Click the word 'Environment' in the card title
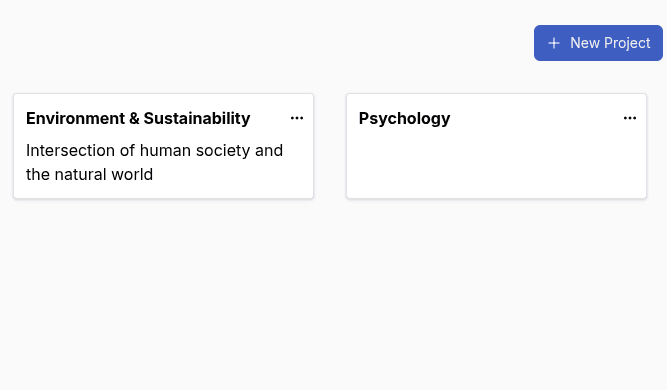The image size is (667, 390). click(x=75, y=118)
